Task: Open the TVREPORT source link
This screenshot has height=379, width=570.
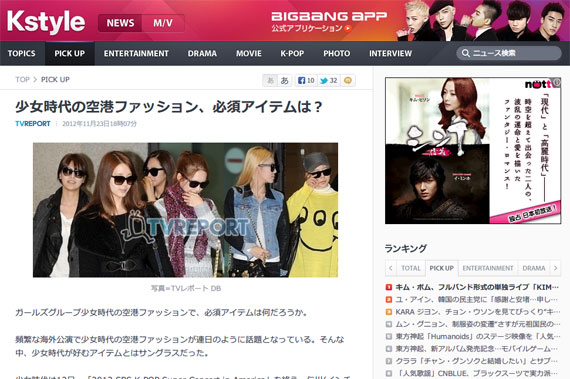Action: click(x=33, y=124)
